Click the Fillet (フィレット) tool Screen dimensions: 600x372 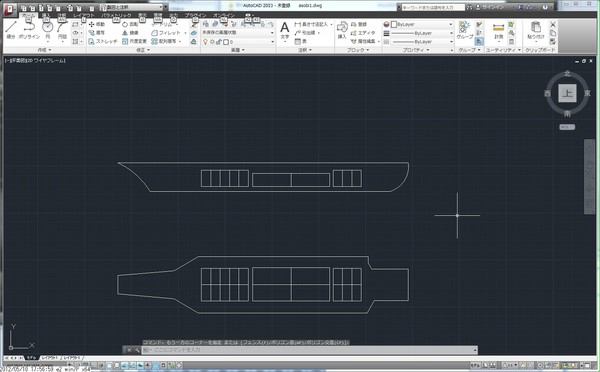(x=166, y=33)
